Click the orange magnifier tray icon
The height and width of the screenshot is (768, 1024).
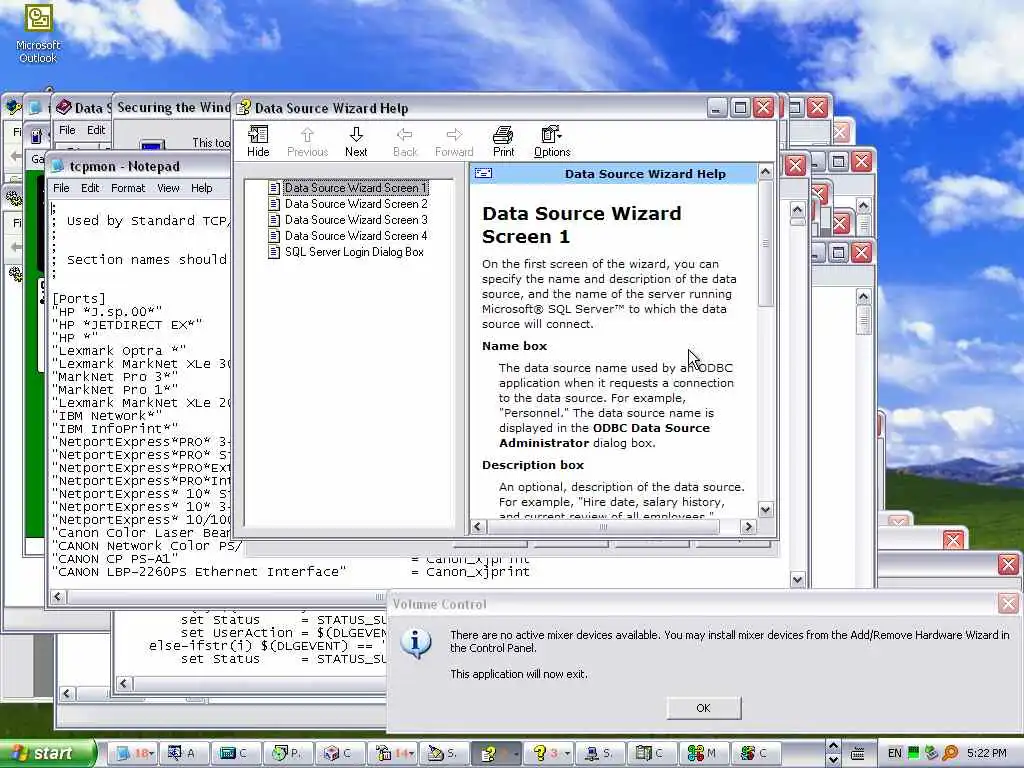(x=950, y=753)
